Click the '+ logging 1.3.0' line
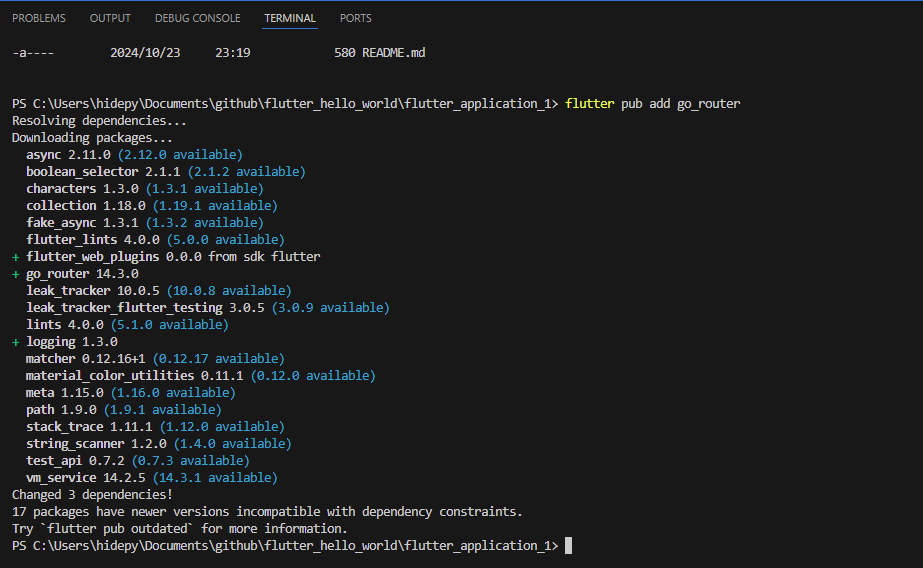This screenshot has width=923, height=568. click(x=65, y=342)
